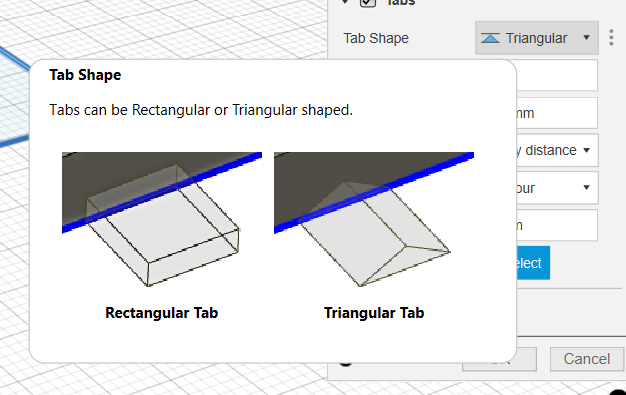Click the Triangular Tab illustration
Screen dimensions: 626x395
click(x=374, y=219)
